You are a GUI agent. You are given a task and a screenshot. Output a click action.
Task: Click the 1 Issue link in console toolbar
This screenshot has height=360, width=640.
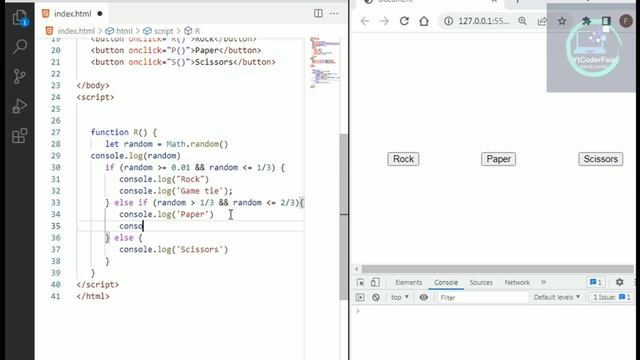click(x=611, y=297)
